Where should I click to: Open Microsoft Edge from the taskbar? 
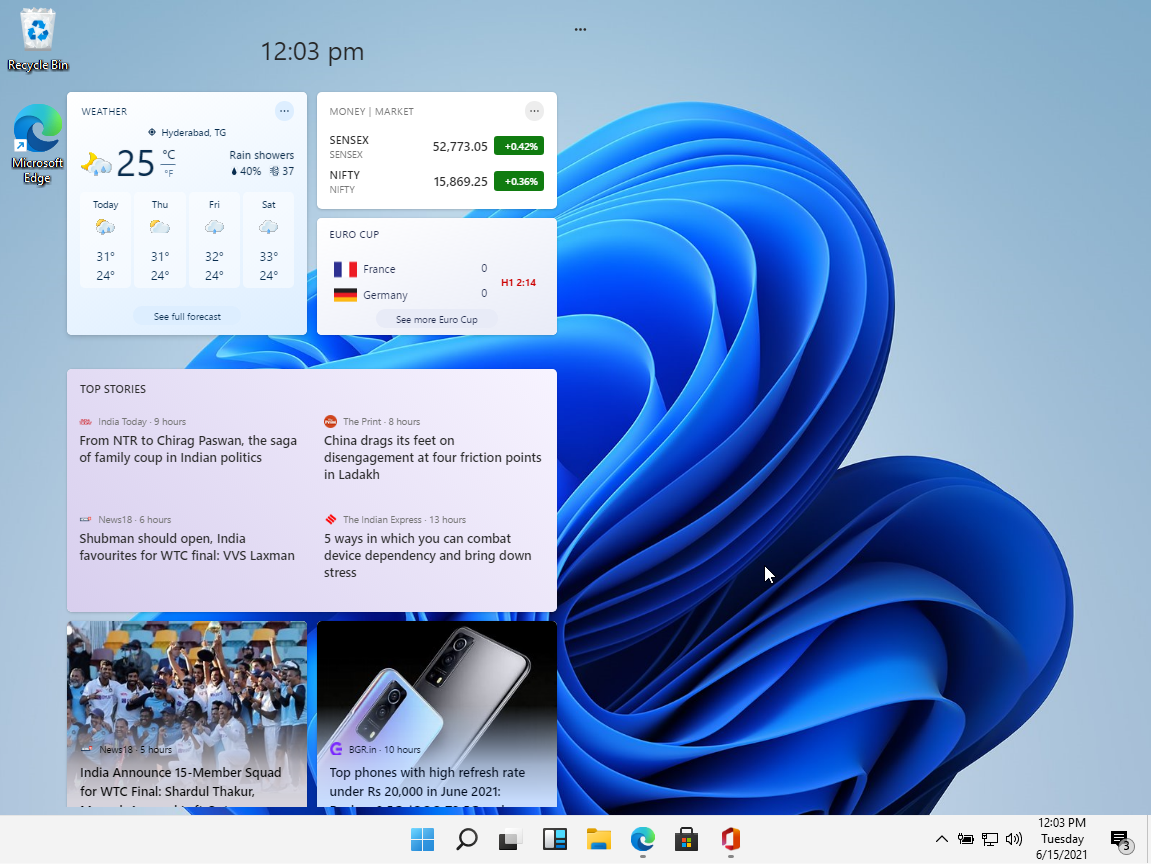[x=641, y=840]
